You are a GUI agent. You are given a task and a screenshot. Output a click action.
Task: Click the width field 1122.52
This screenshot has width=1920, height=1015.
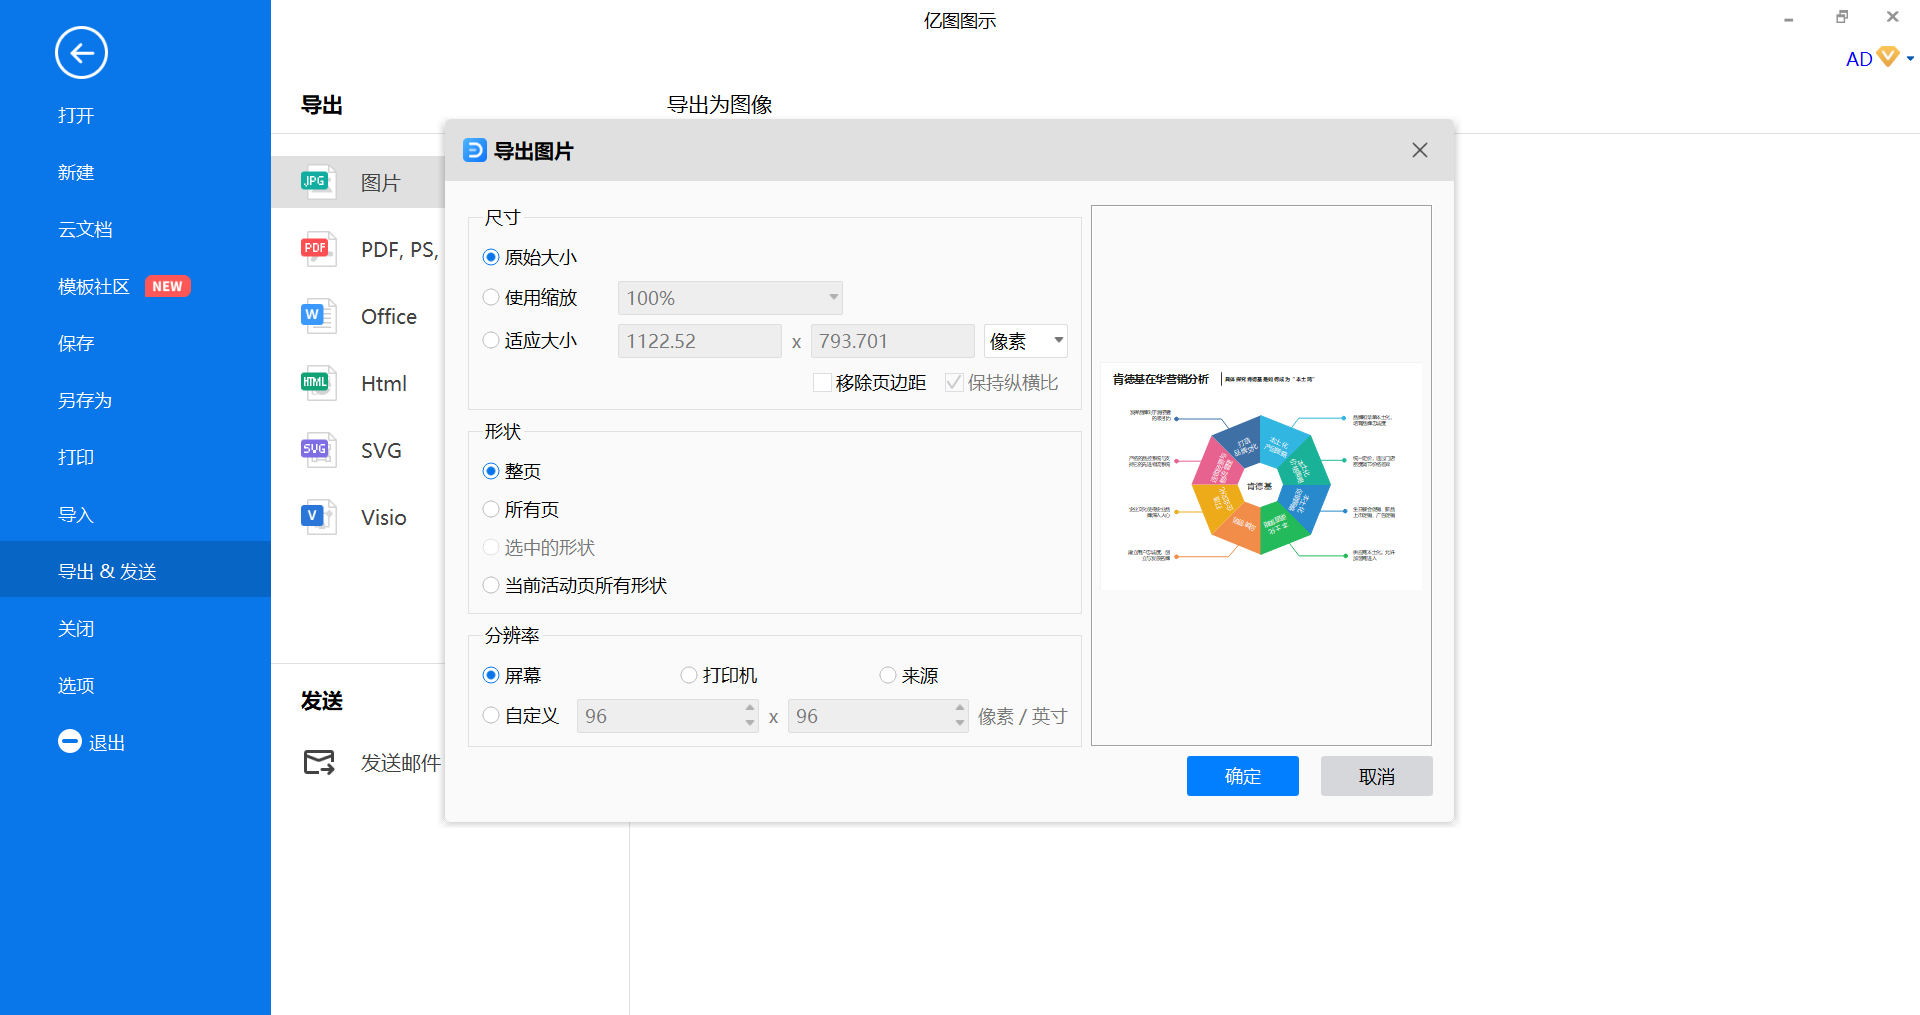click(x=700, y=341)
